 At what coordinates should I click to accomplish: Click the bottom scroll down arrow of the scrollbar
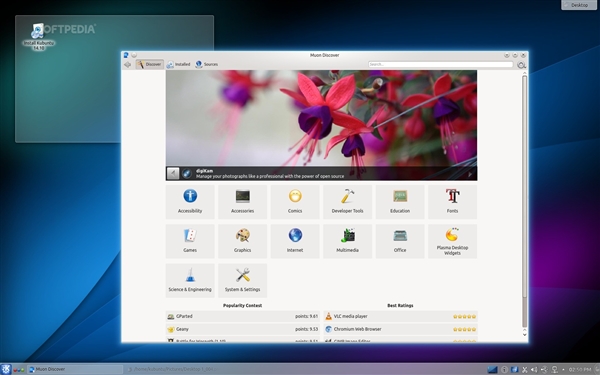click(x=525, y=335)
